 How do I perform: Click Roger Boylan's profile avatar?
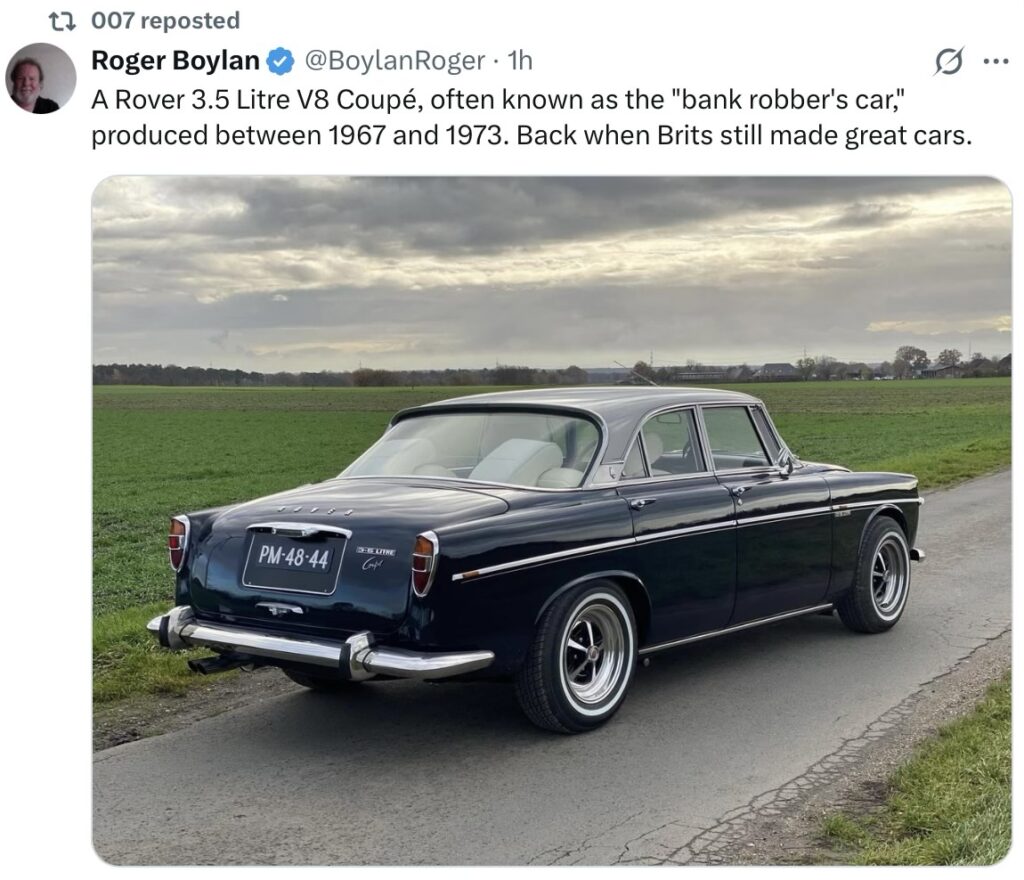(40, 78)
